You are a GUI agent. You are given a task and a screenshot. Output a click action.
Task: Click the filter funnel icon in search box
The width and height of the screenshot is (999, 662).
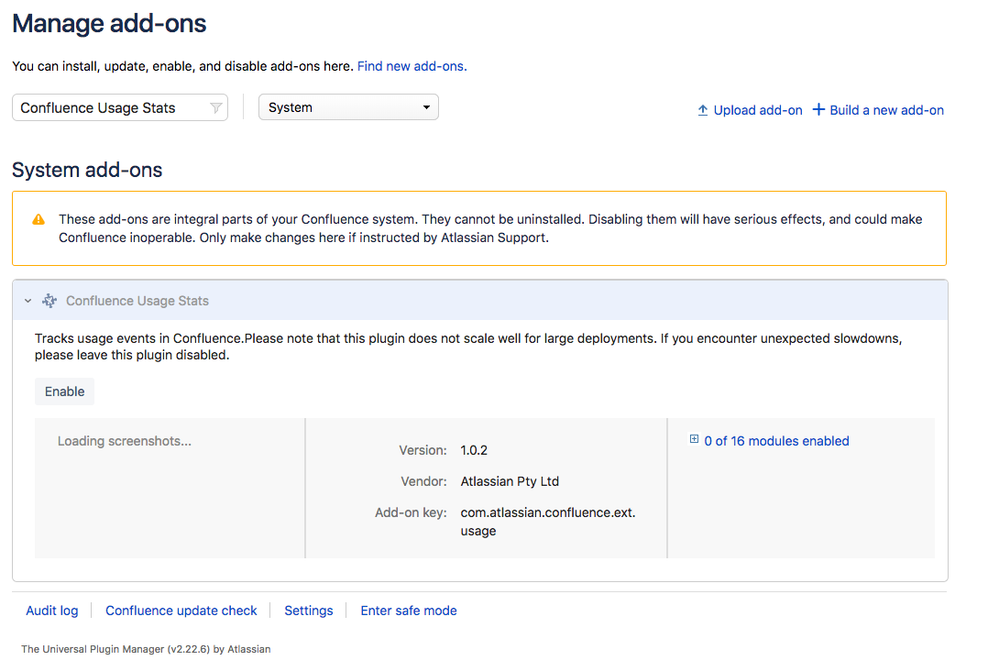click(x=215, y=108)
